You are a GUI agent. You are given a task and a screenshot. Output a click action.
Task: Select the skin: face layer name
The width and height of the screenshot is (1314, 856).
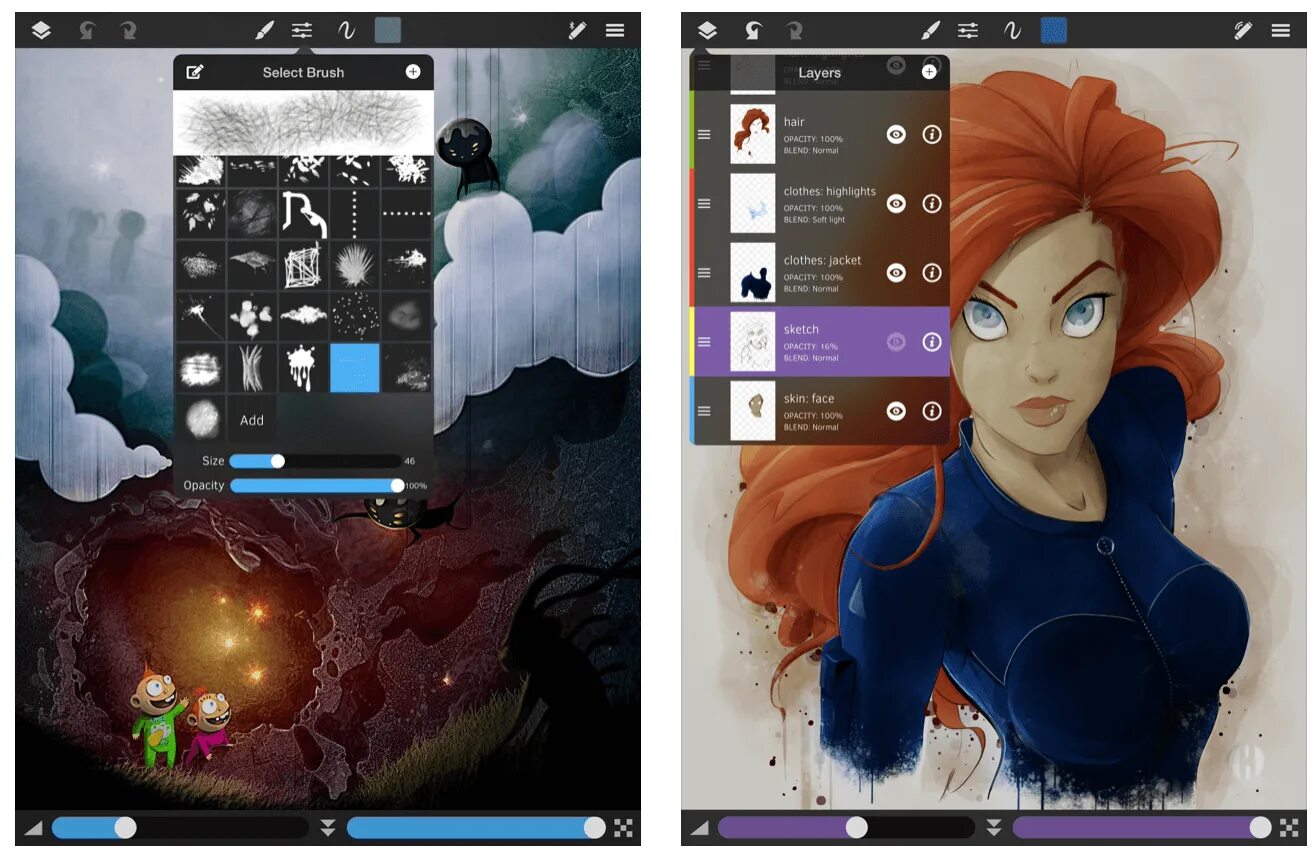(809, 398)
